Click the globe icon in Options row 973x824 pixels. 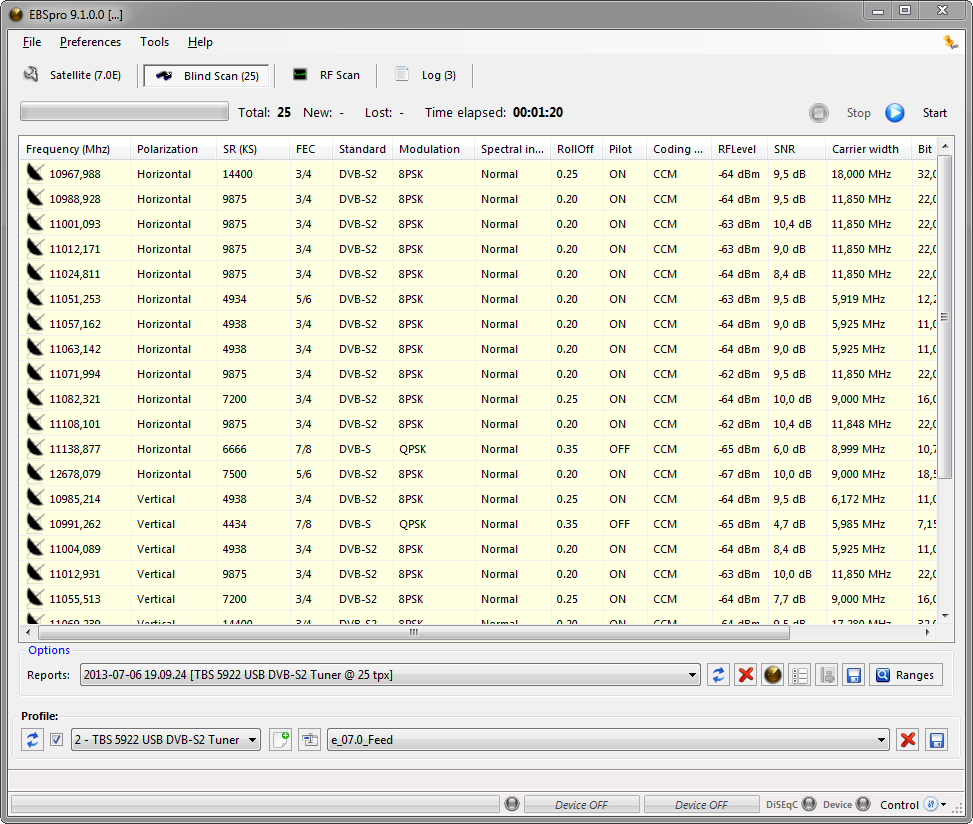[773, 674]
